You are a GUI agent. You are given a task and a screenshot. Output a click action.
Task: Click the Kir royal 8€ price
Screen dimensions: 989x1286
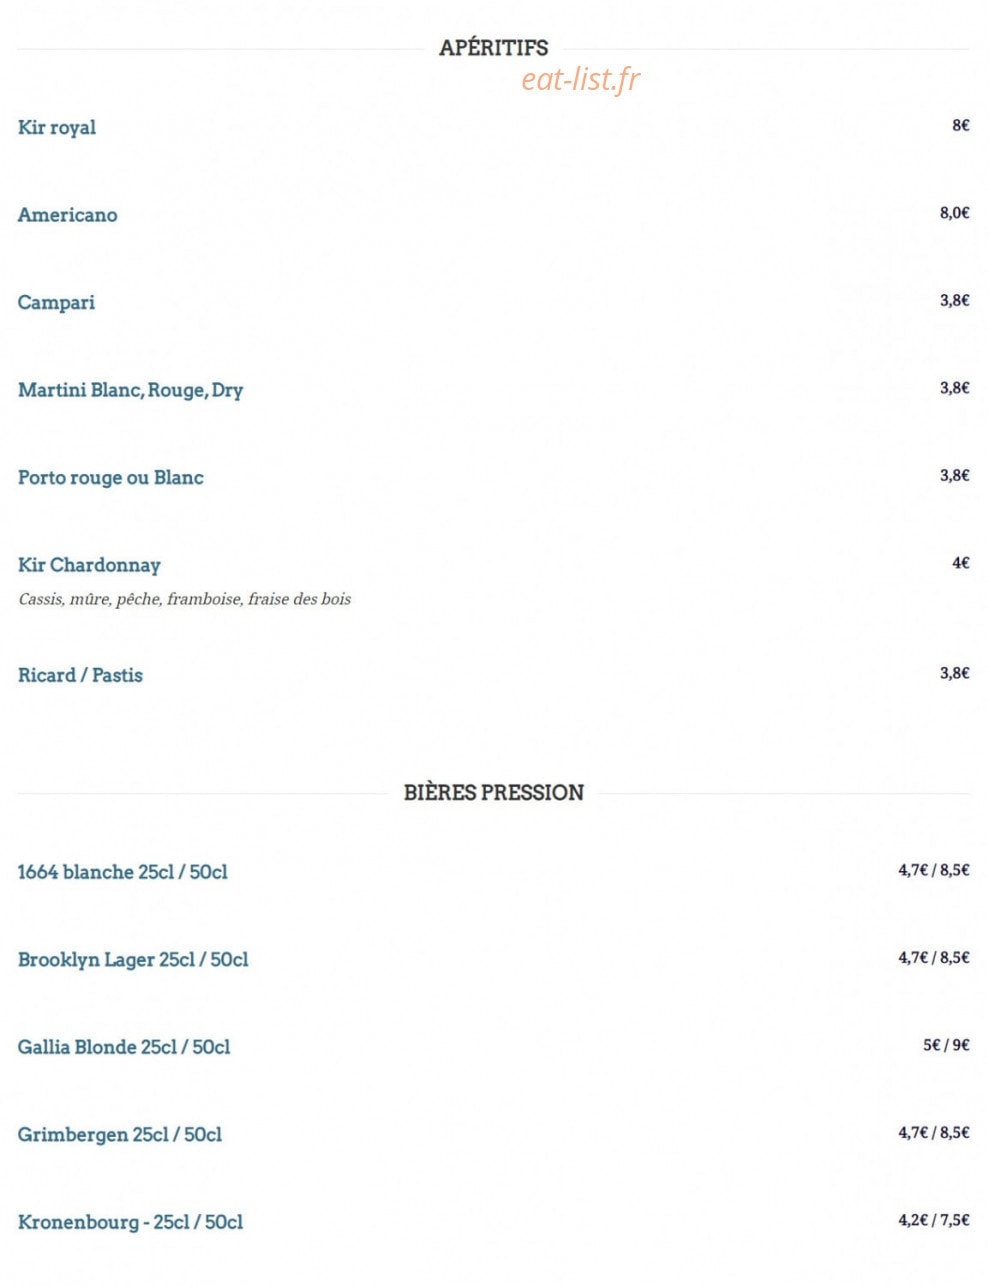[961, 125]
